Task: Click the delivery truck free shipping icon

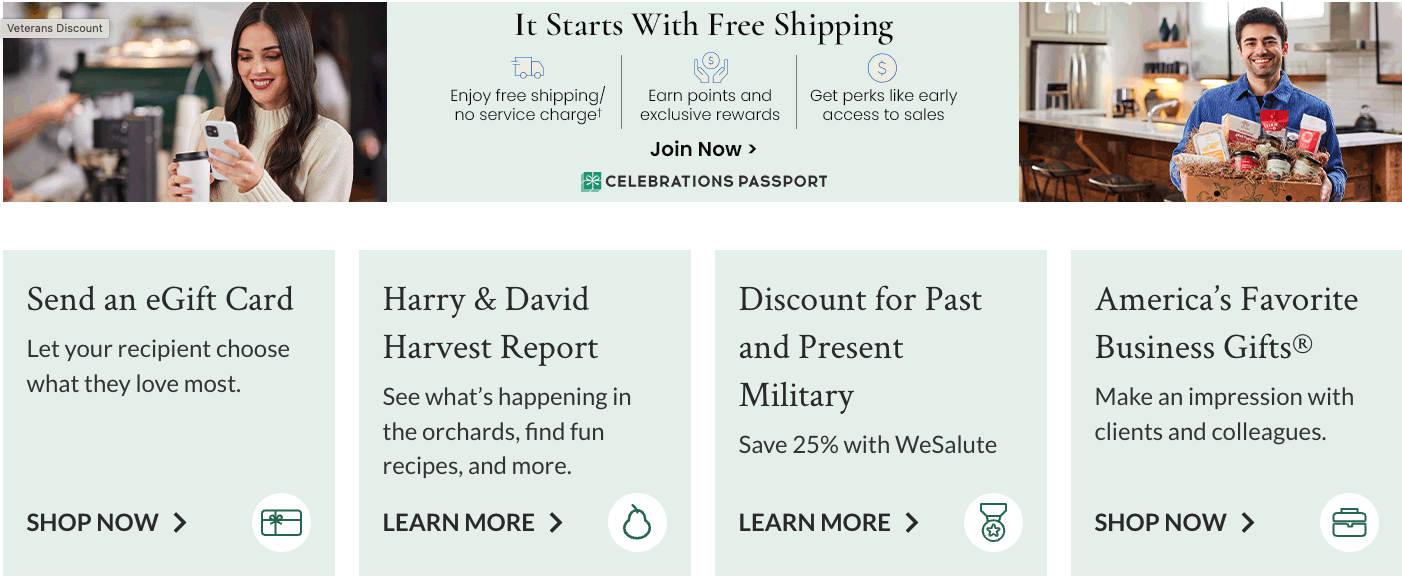Action: (527, 68)
